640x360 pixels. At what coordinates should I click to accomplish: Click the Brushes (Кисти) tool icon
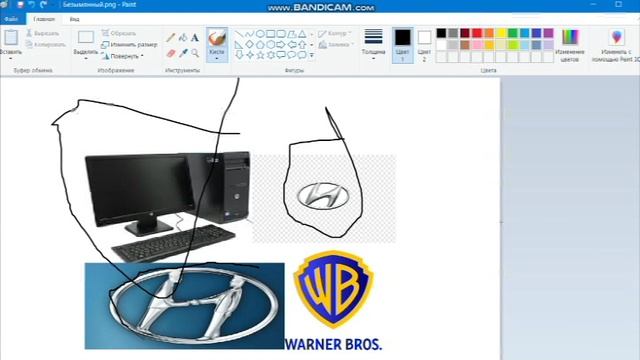pyautogui.click(x=217, y=38)
